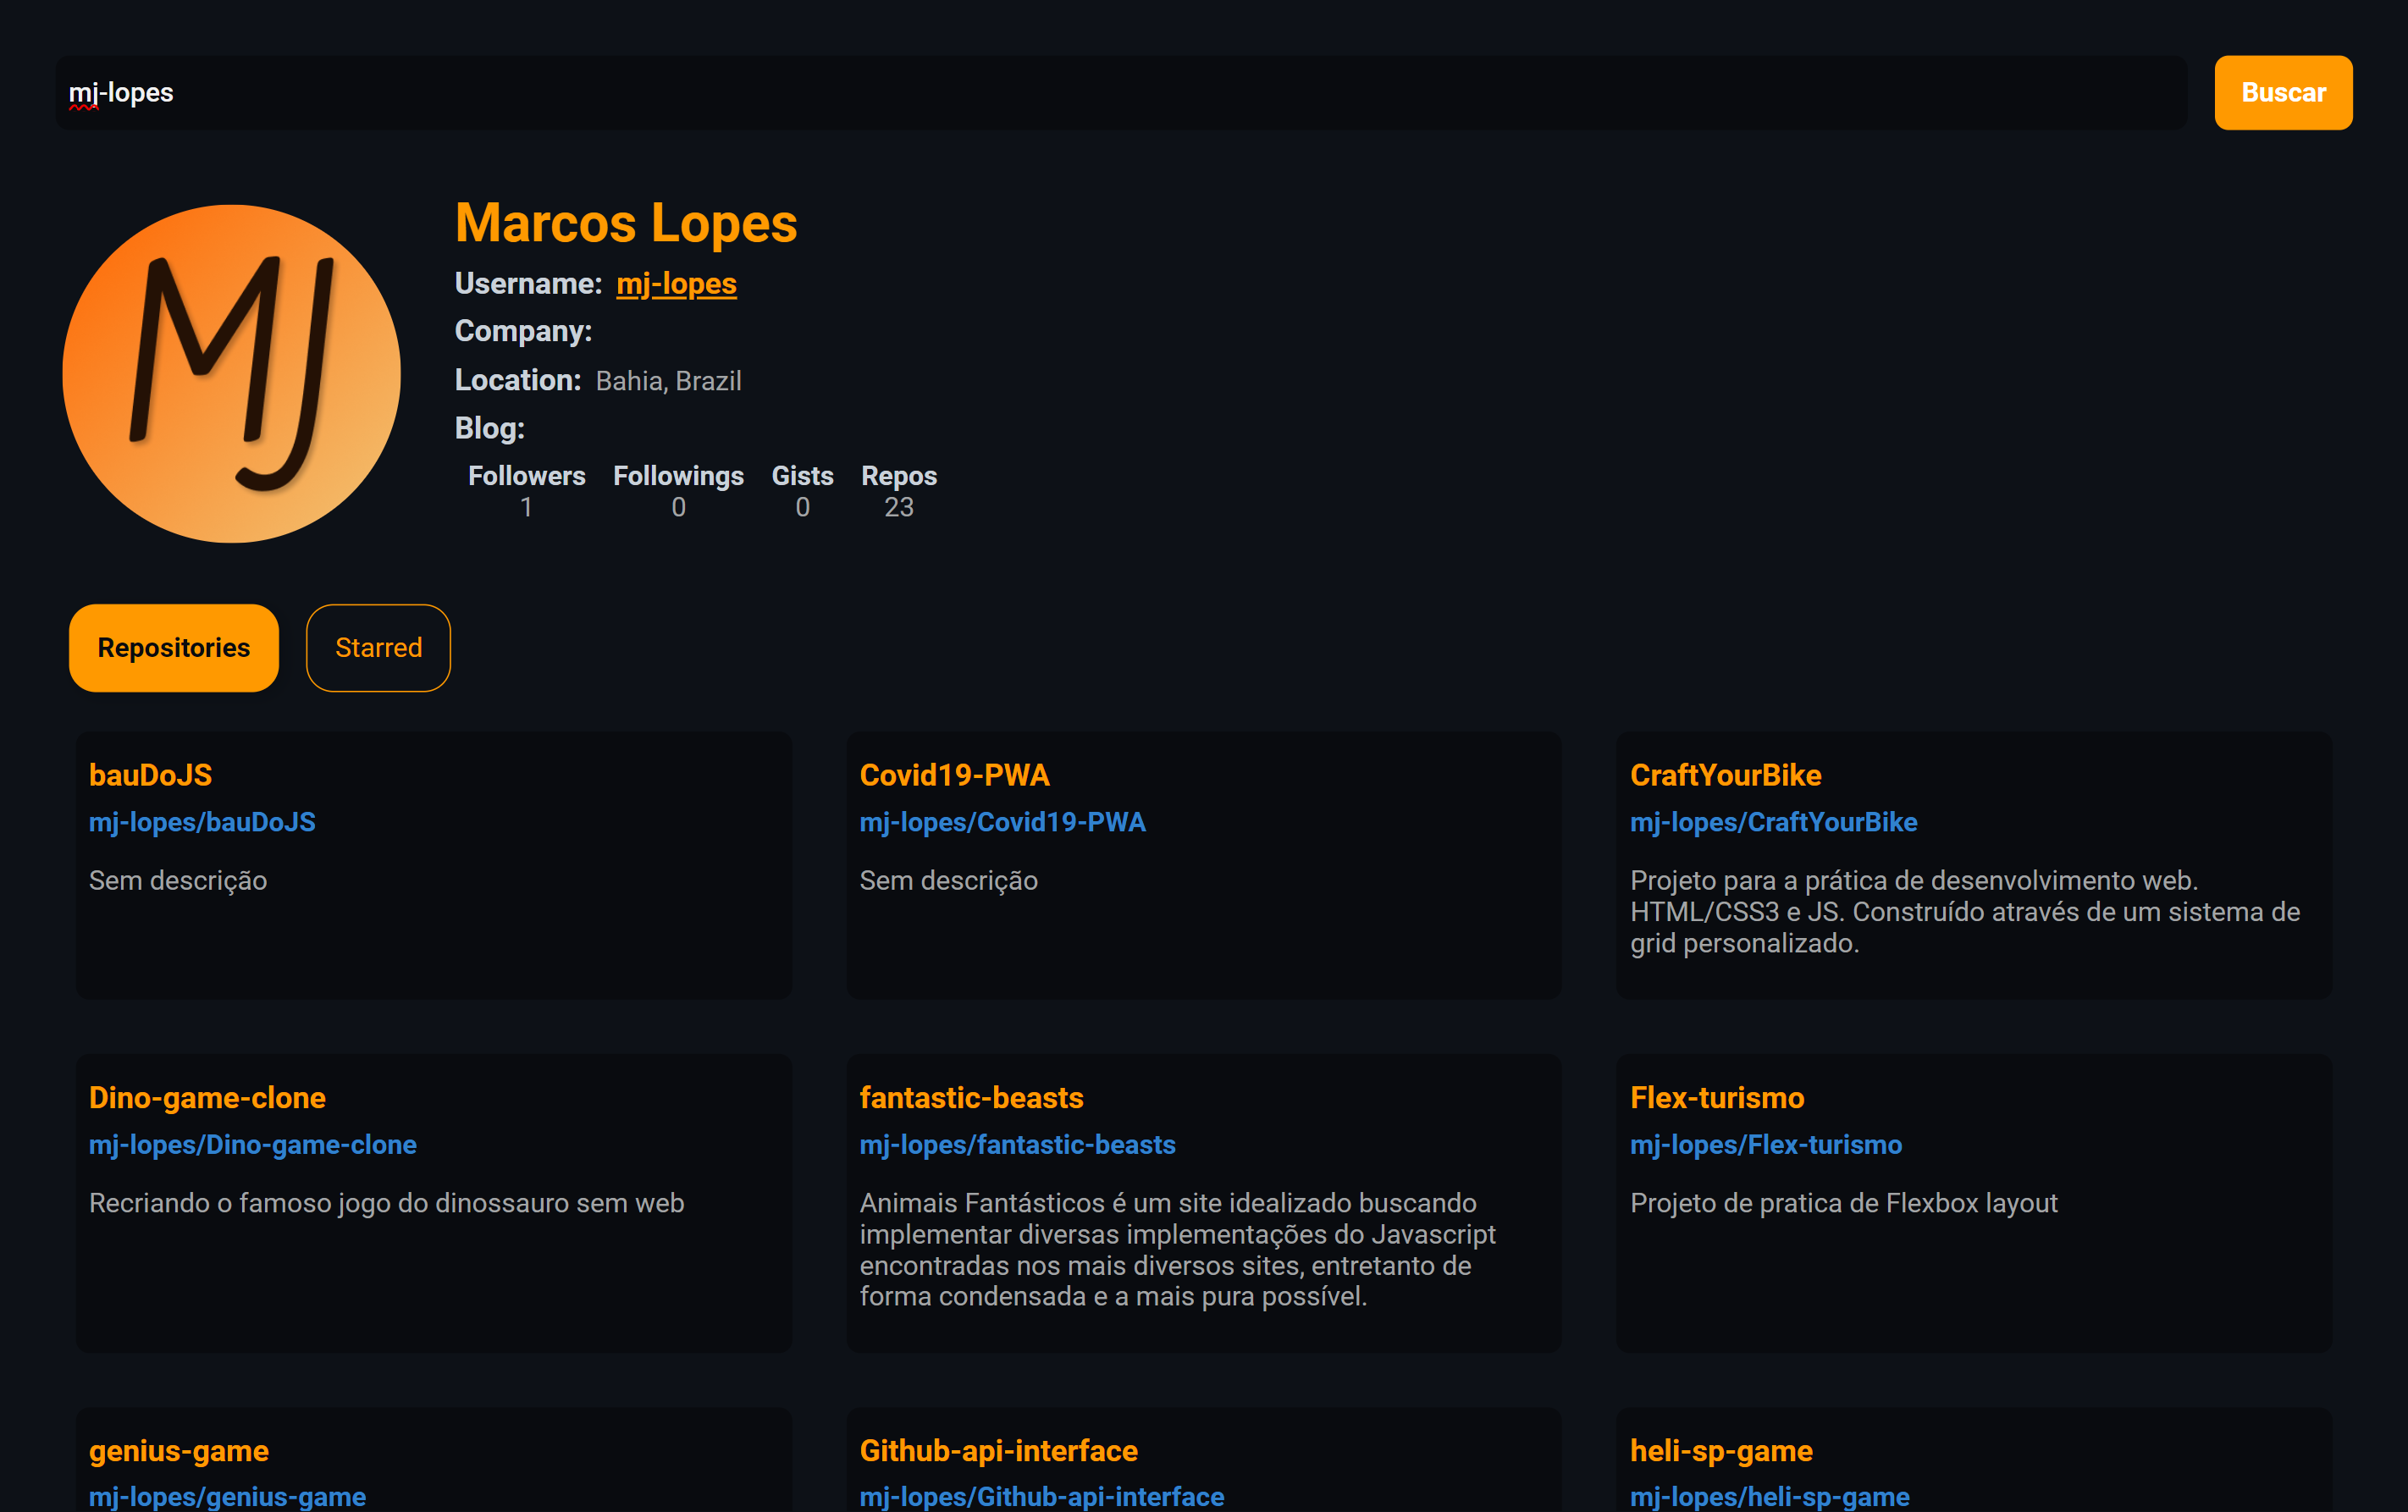
Task: Open the mj-lopes/fantastic-beasts repository link
Action: point(1017,1144)
